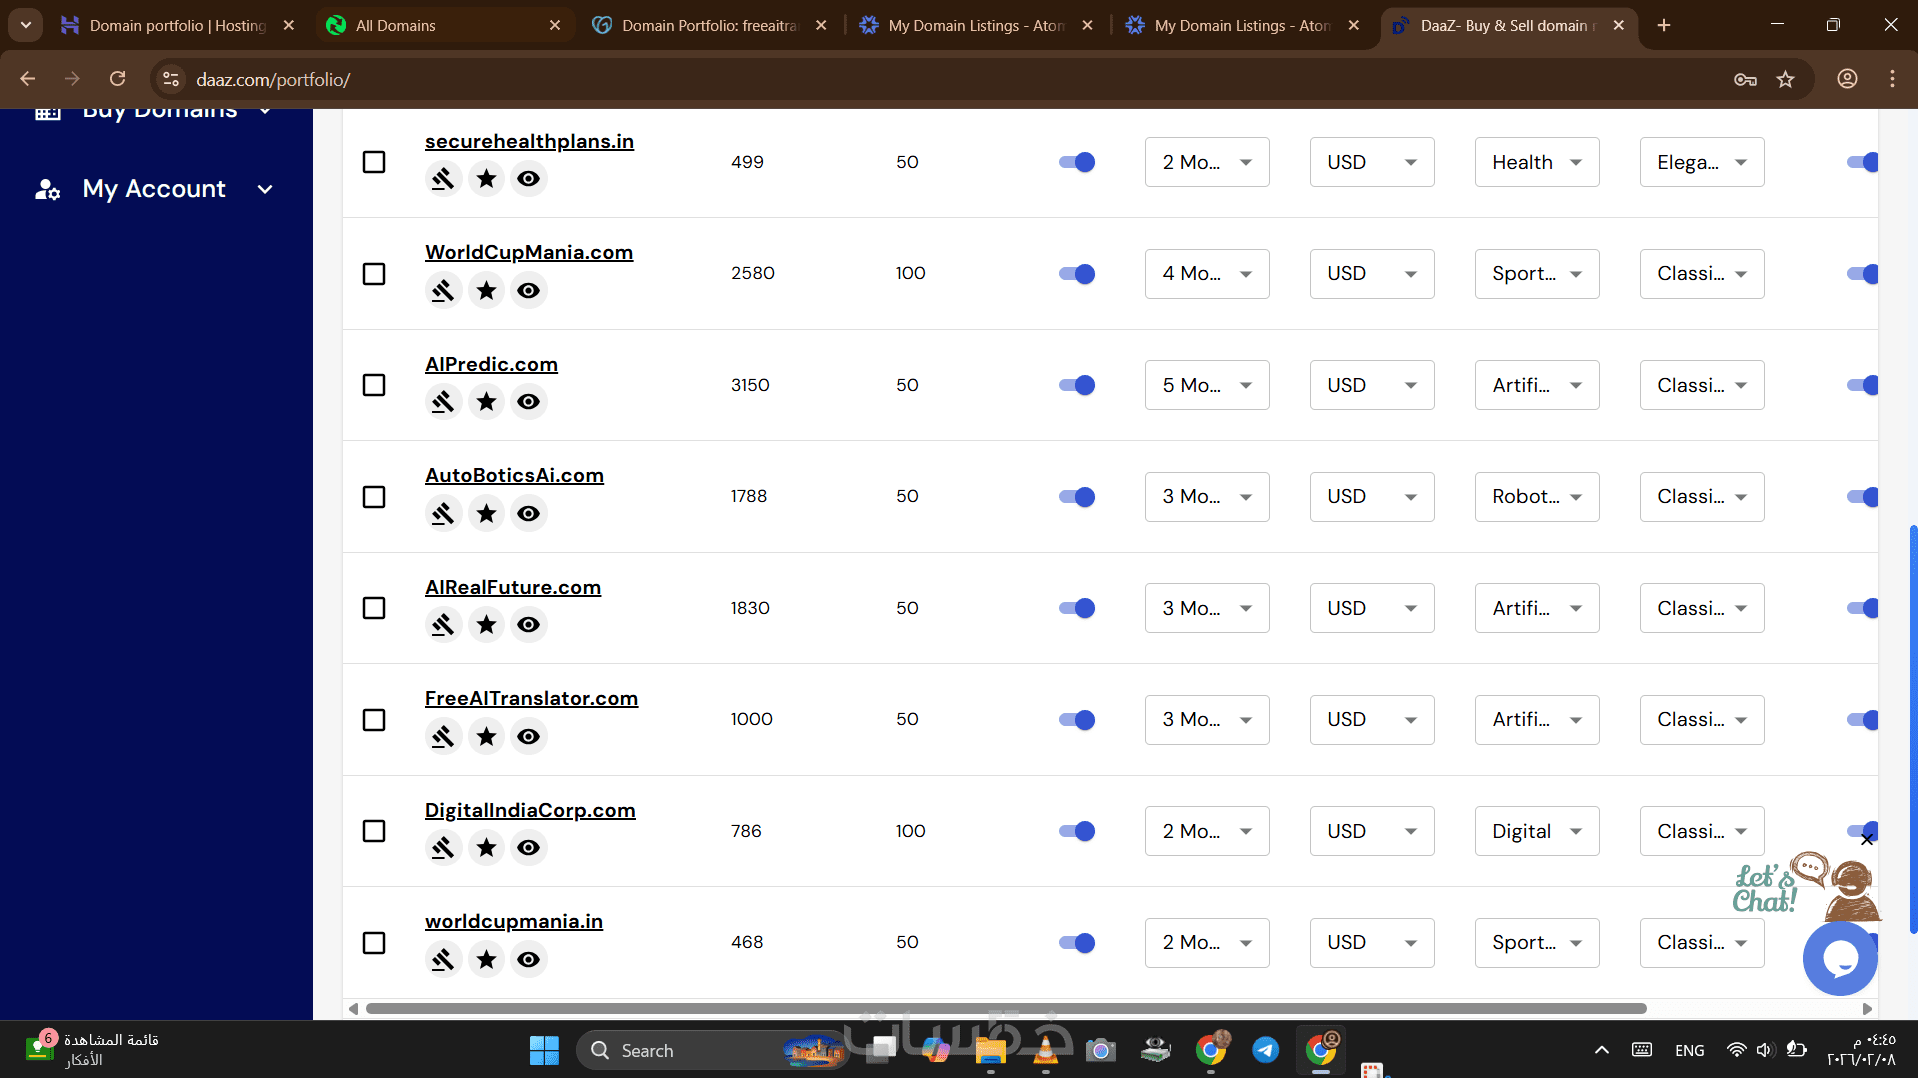Click the auction gavel icon for WorldCupMania.com

tap(443, 290)
